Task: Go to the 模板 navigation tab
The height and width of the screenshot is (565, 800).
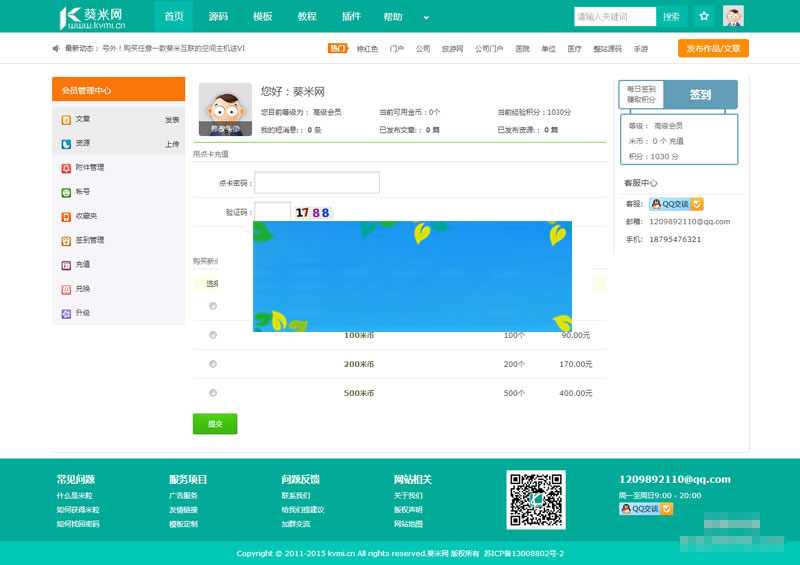Action: tap(262, 17)
